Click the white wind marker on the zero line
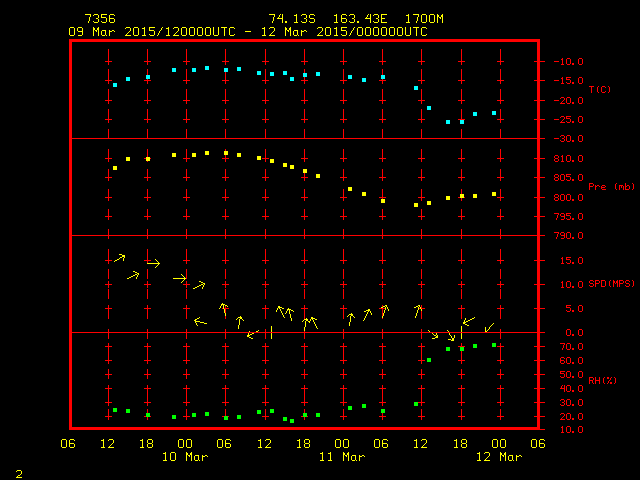This screenshot has height=480, width=640. (x=271, y=332)
